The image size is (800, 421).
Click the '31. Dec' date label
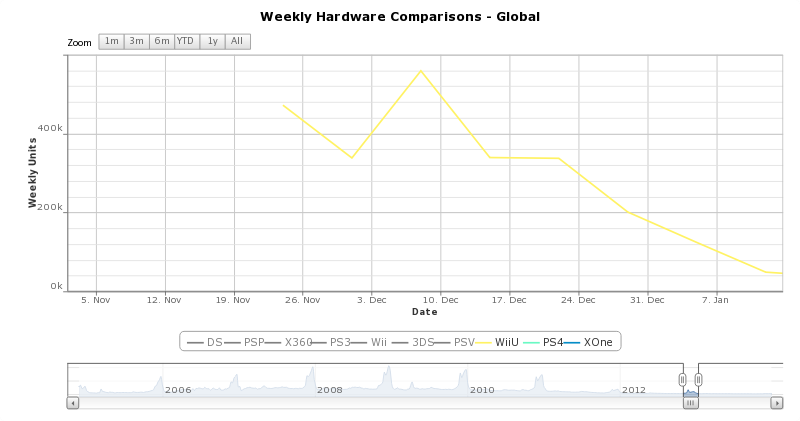(x=647, y=300)
